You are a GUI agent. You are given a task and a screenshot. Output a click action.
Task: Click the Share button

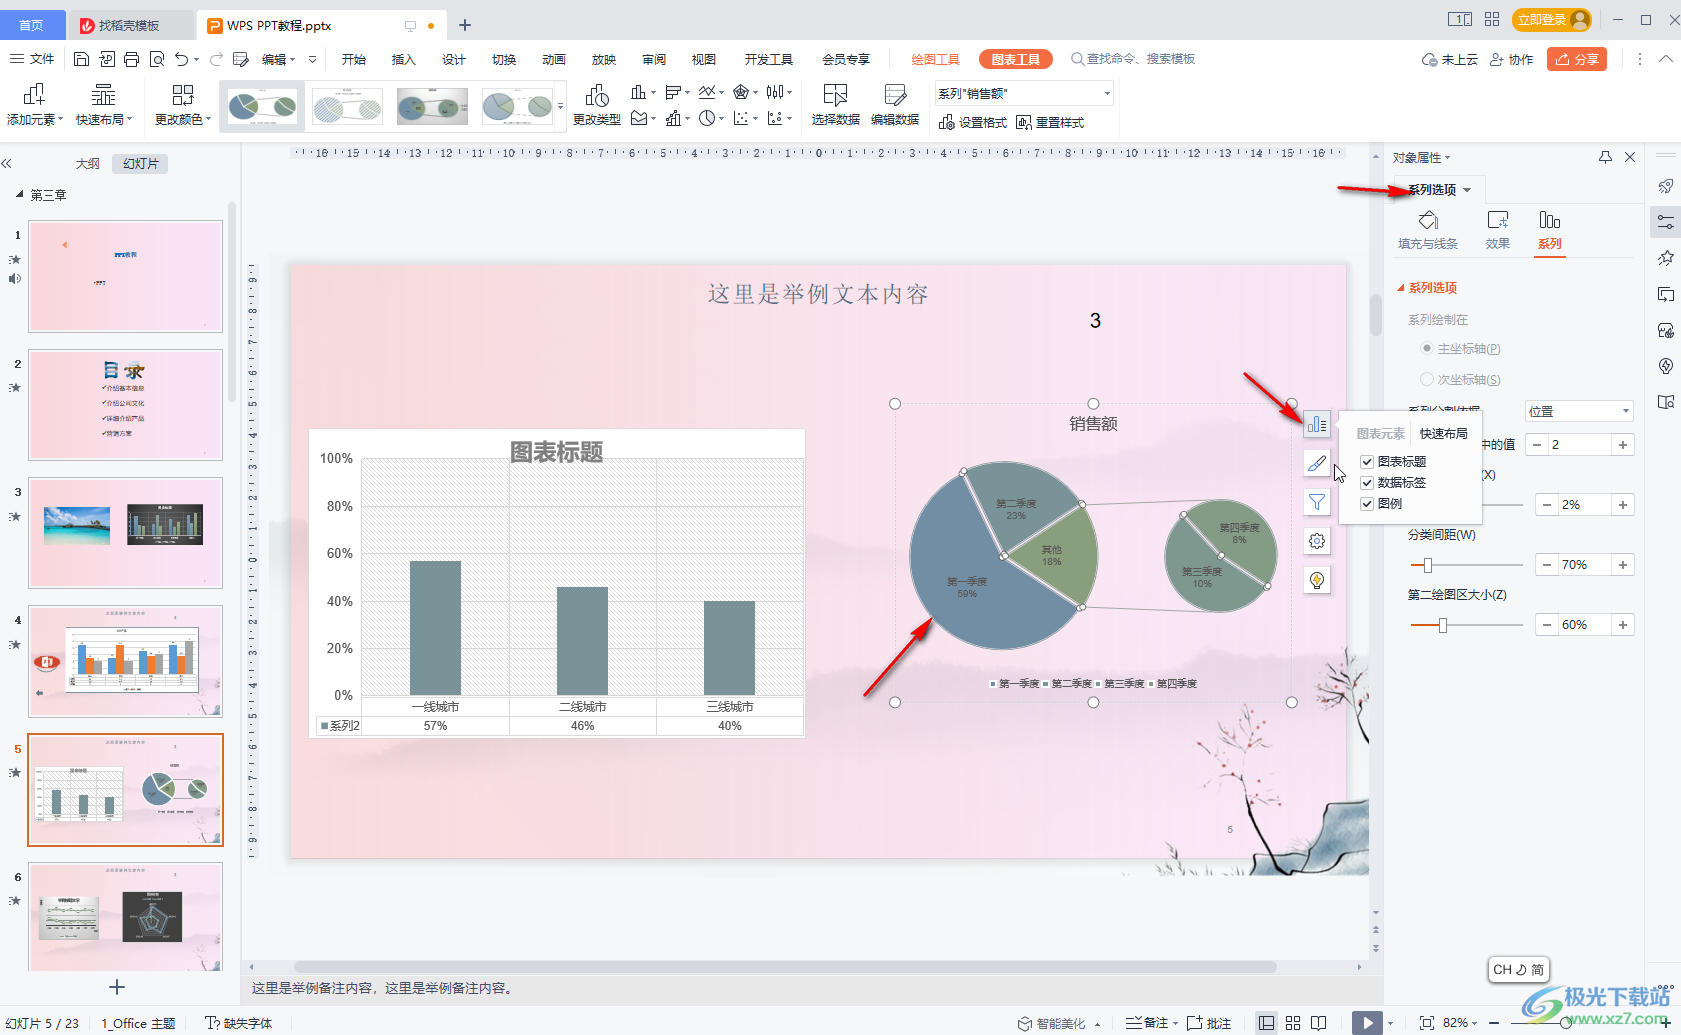1577,59
